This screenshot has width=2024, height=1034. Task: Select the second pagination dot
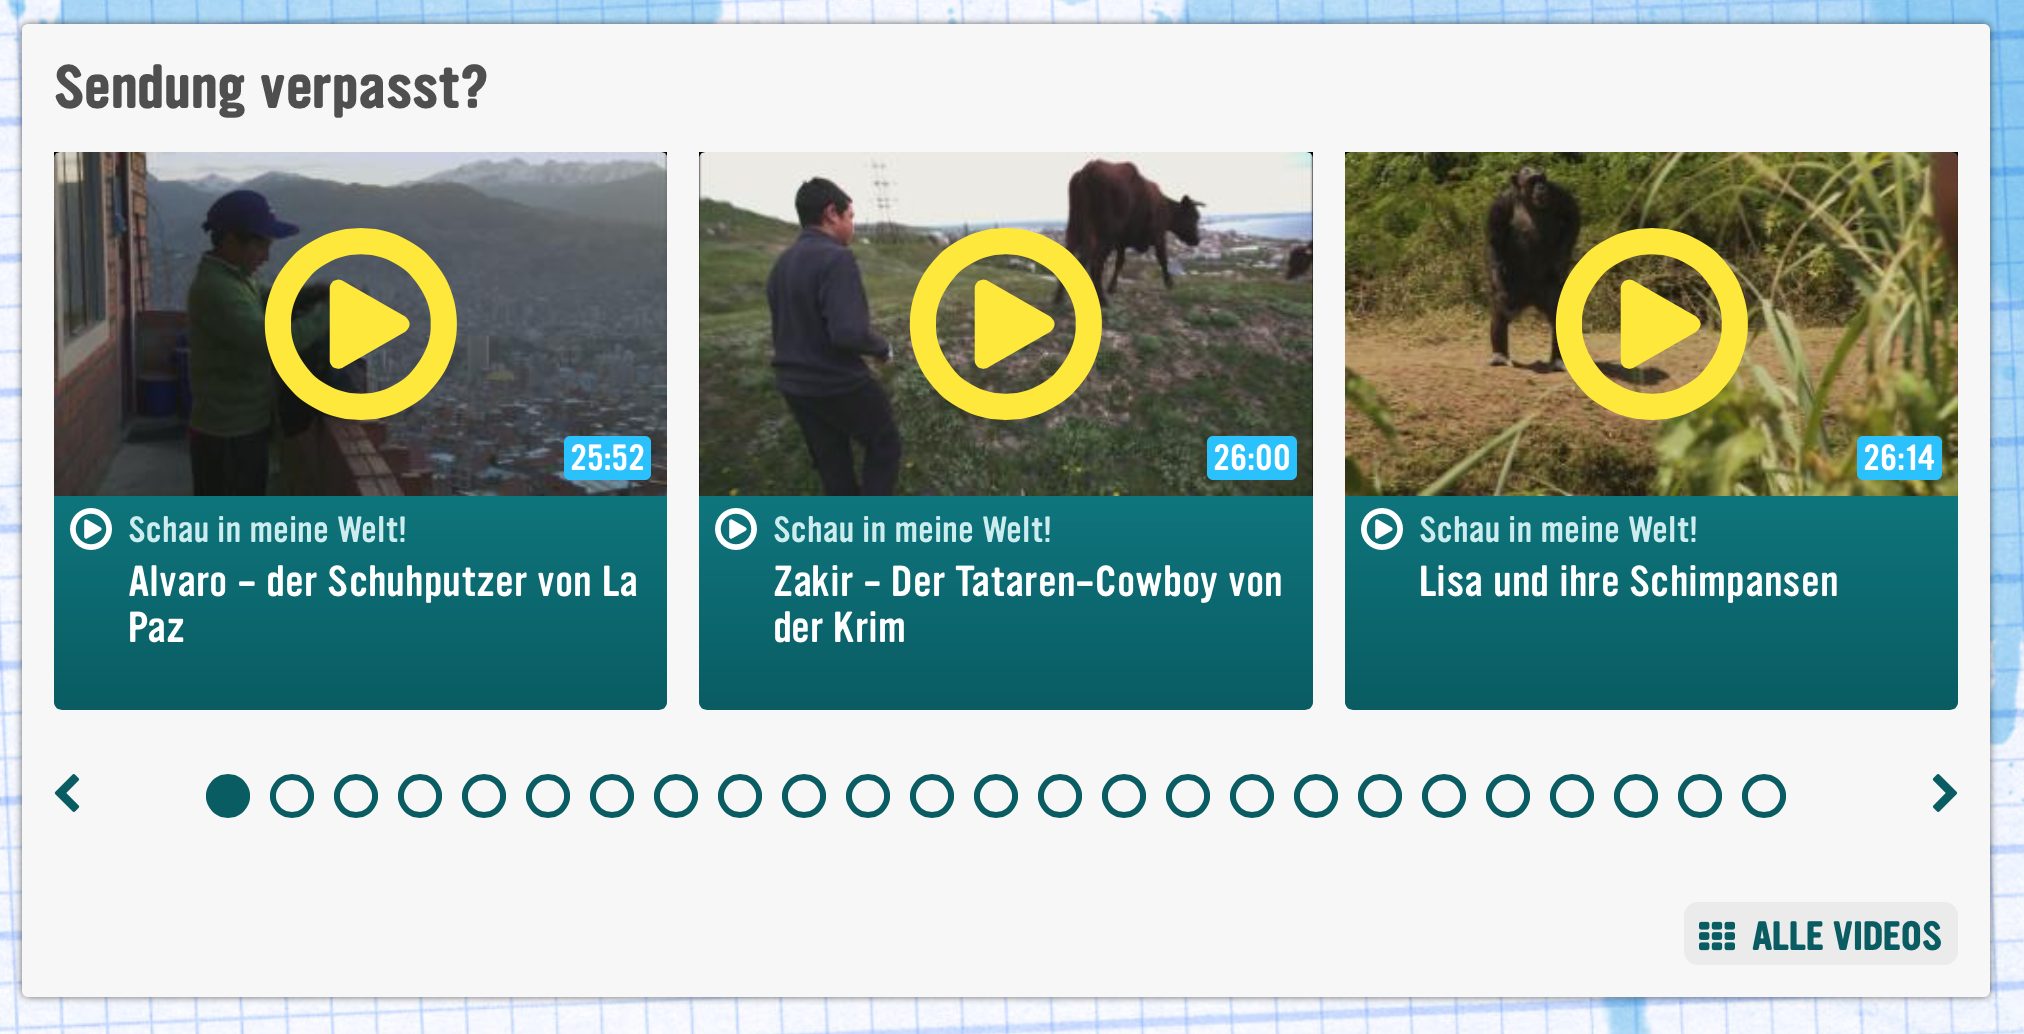pos(292,796)
